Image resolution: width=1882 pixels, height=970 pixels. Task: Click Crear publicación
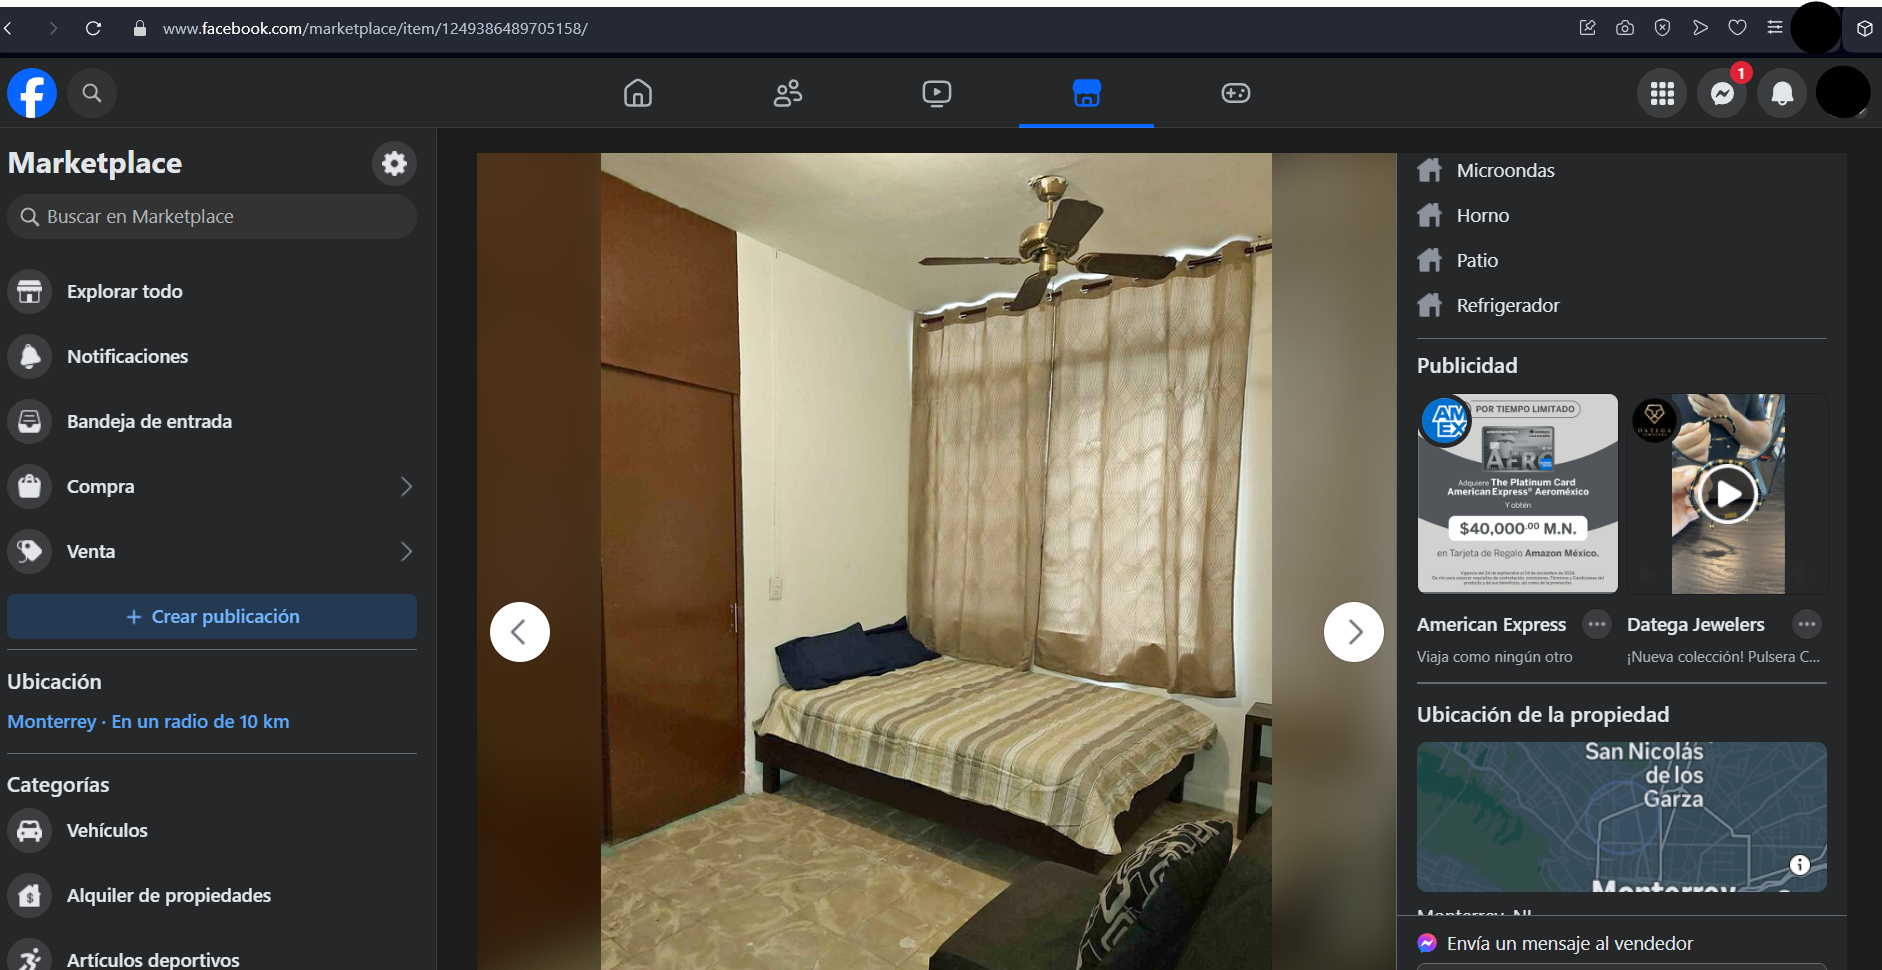pyautogui.click(x=211, y=616)
